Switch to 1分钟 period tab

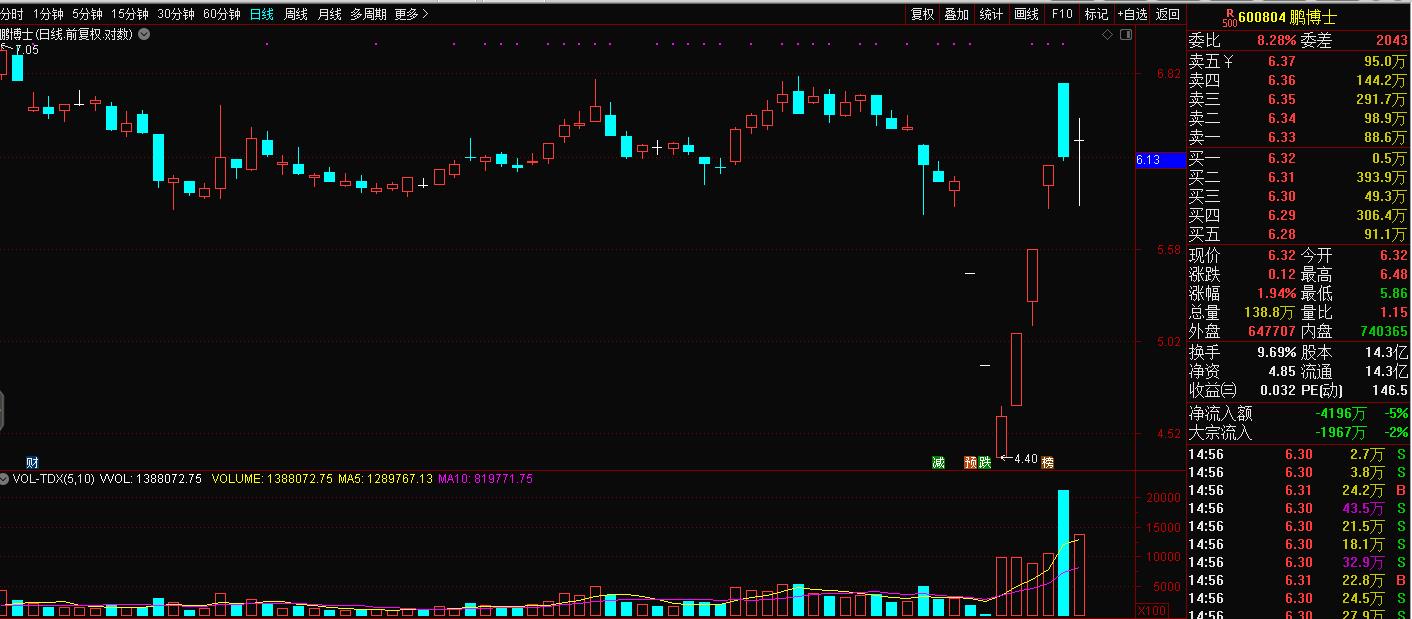click(48, 14)
